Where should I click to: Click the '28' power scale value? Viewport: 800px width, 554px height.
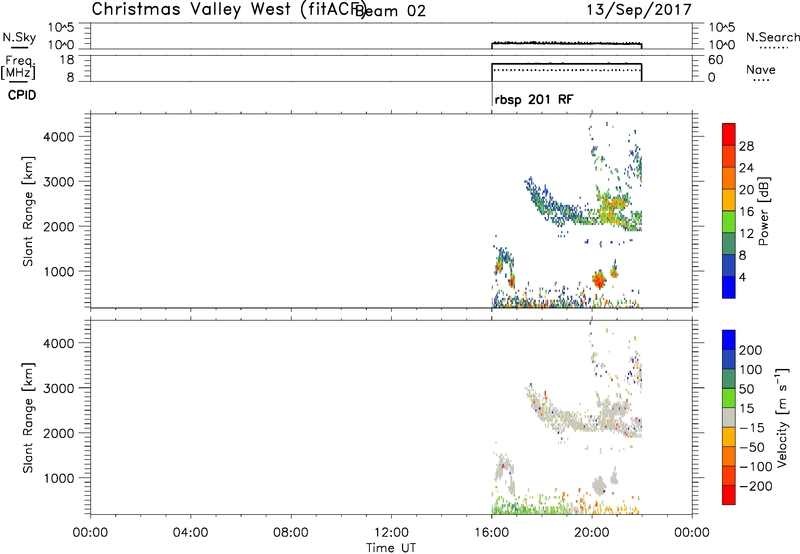point(746,146)
